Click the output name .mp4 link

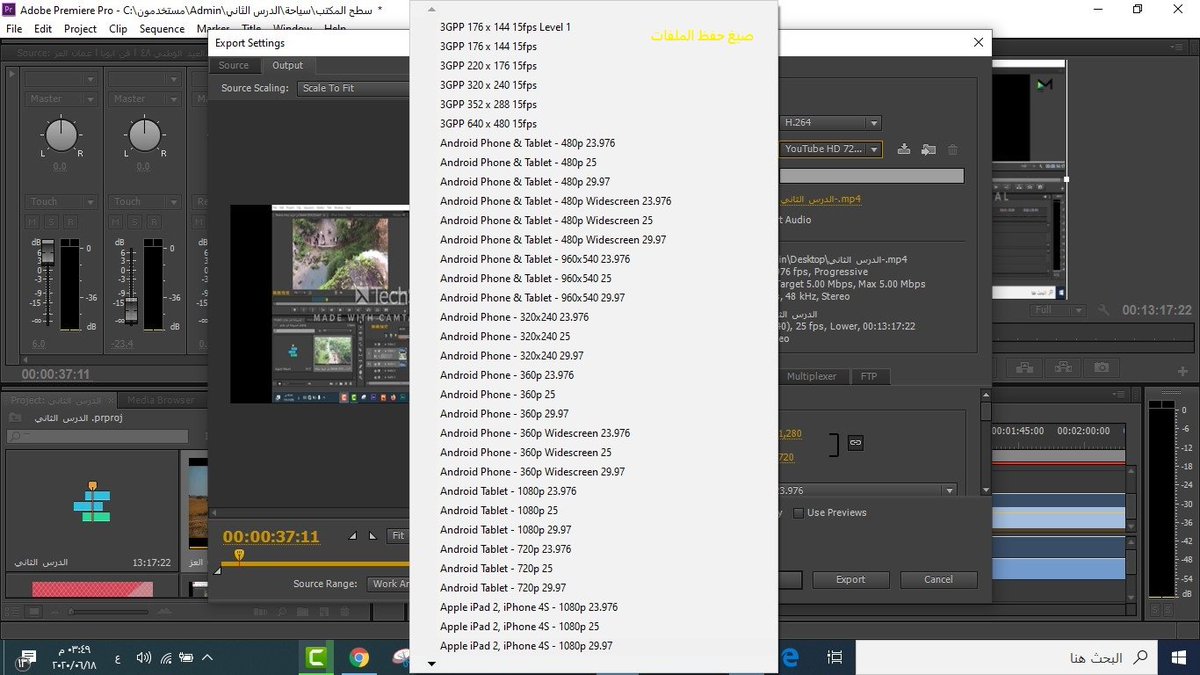[819, 199]
